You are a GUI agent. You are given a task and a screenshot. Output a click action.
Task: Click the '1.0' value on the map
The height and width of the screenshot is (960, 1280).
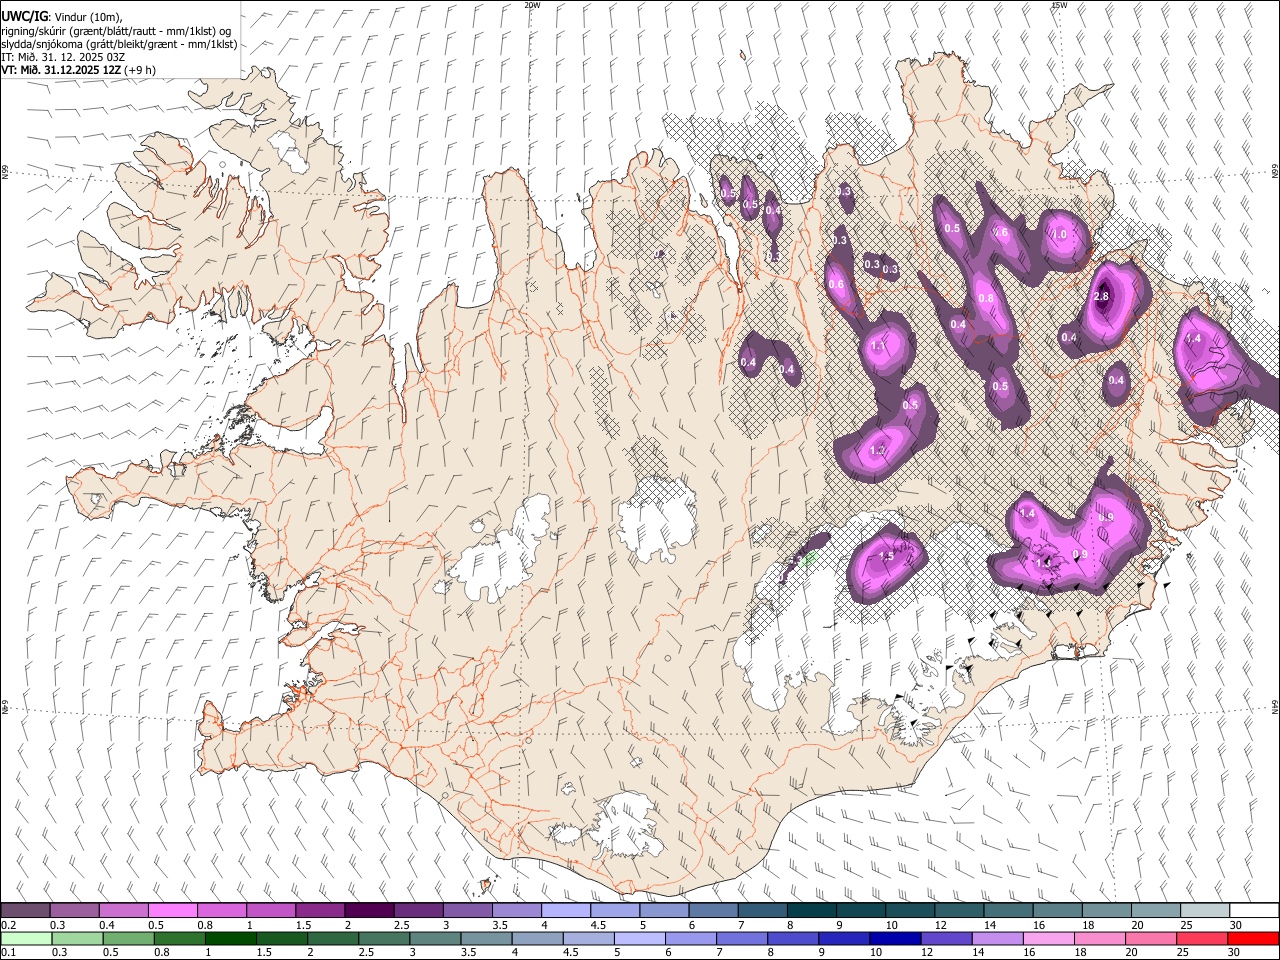pyautogui.click(x=1060, y=234)
